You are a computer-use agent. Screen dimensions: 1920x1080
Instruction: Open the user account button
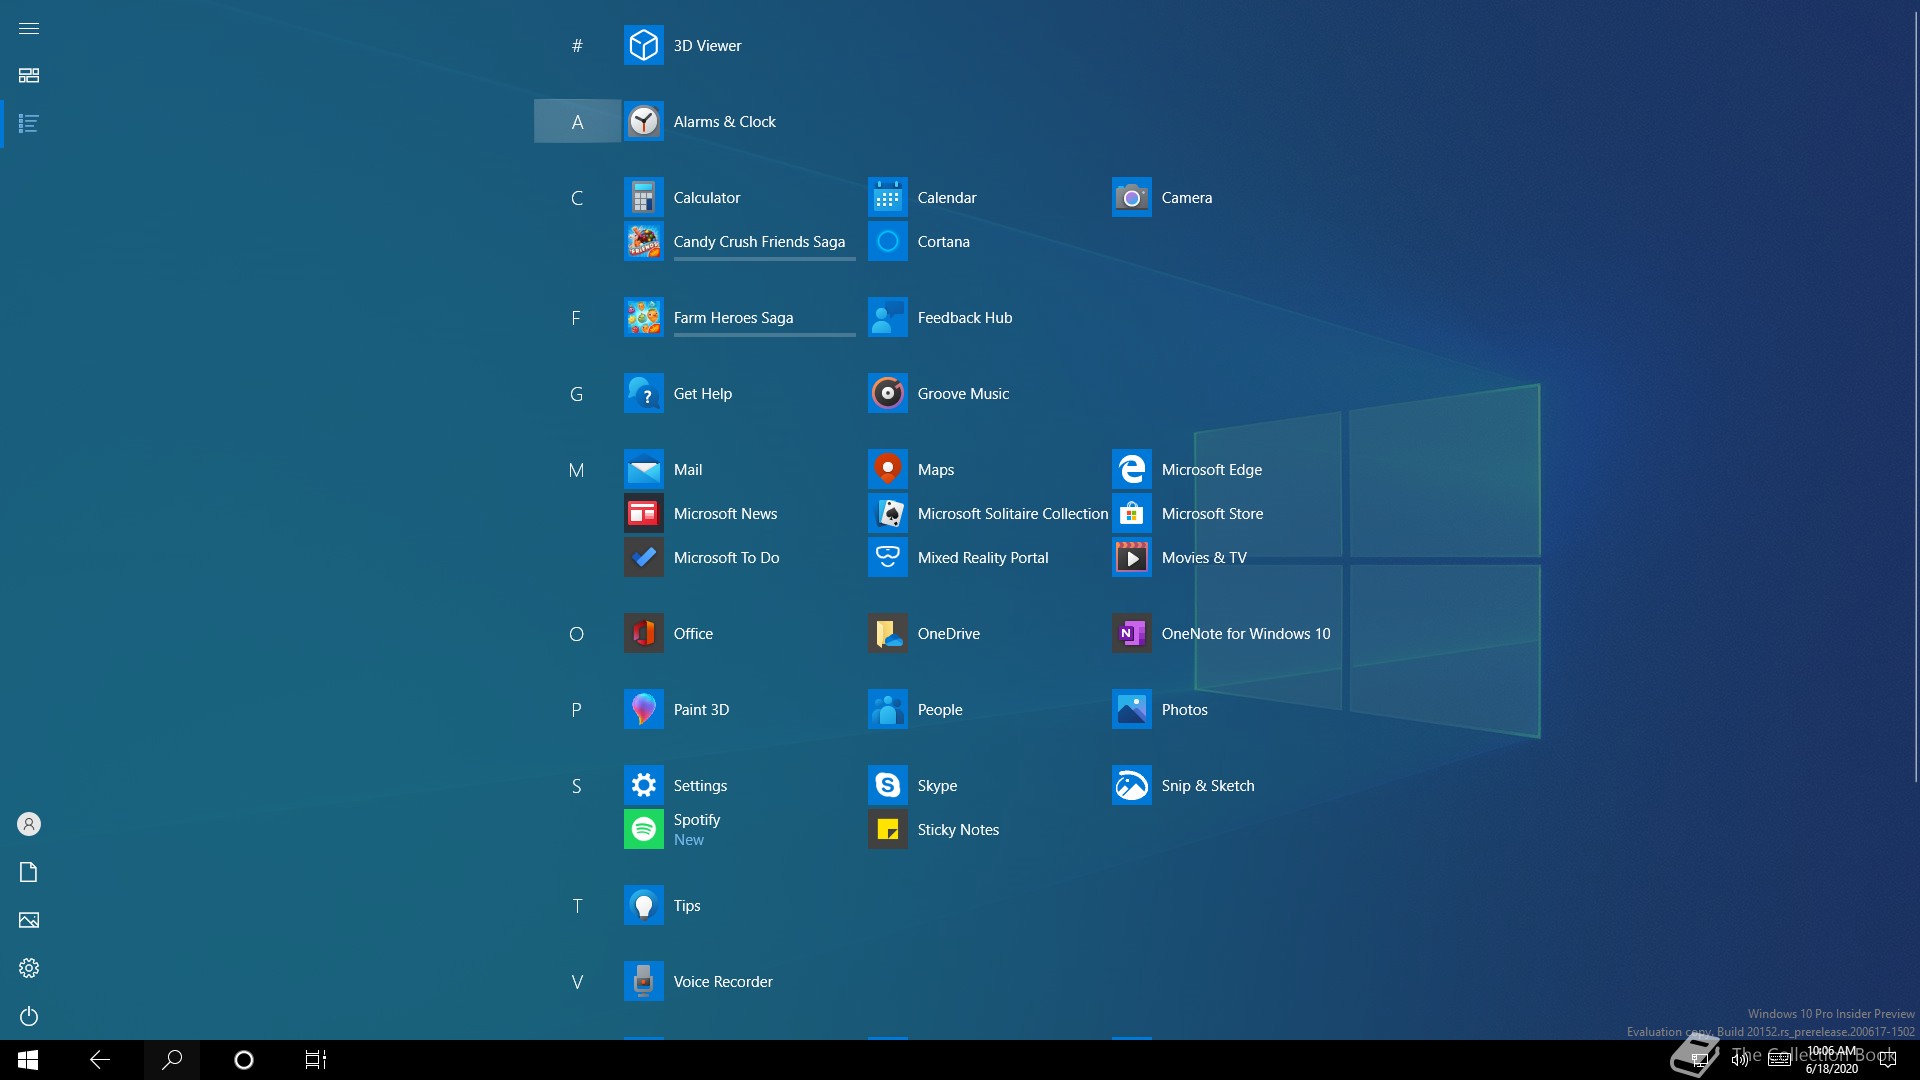29,824
